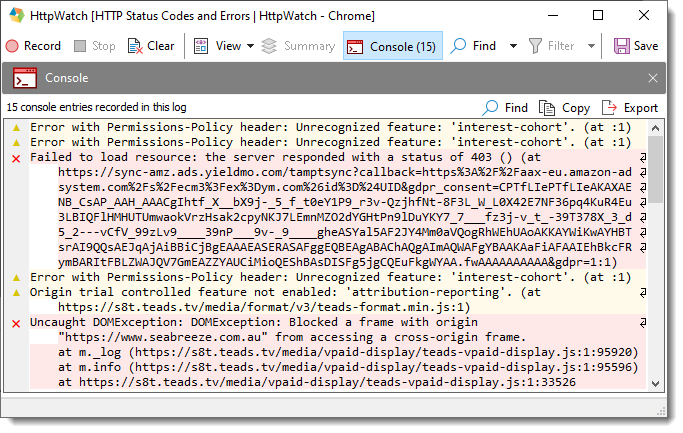Expand the View dropdown arrow
Image resolution: width=683 pixels, height=433 pixels.
click(x=250, y=46)
